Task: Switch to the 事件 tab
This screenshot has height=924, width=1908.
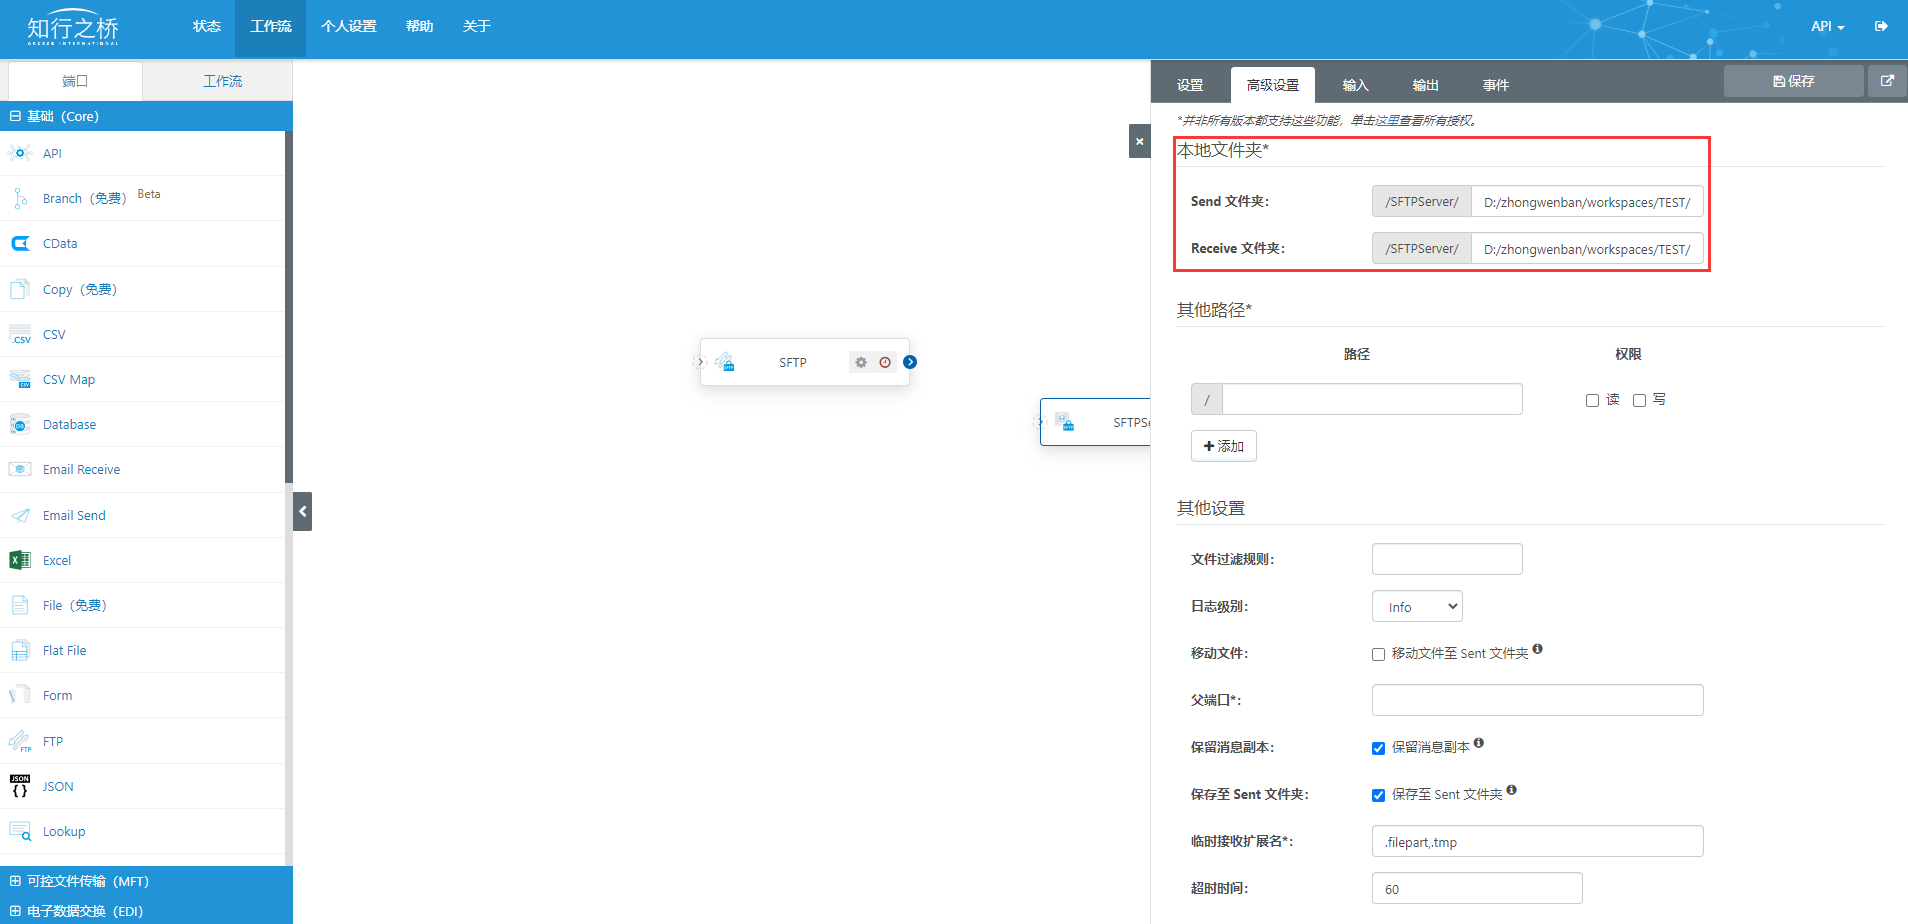Action: [1495, 85]
